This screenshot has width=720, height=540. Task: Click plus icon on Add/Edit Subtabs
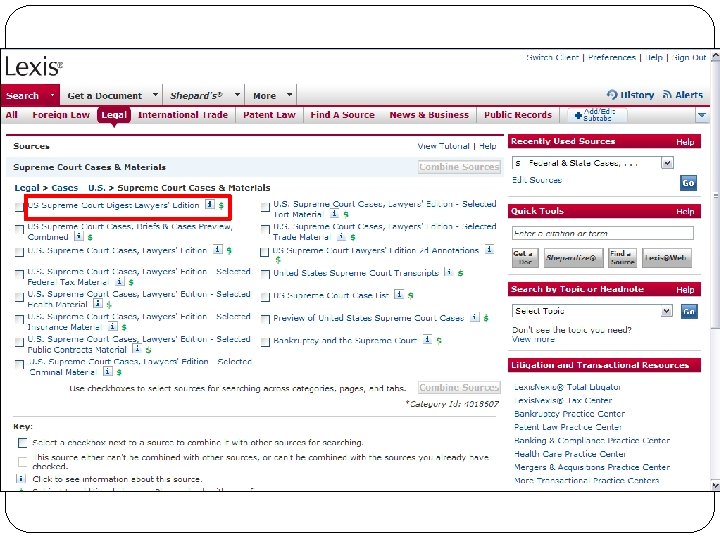click(x=578, y=116)
